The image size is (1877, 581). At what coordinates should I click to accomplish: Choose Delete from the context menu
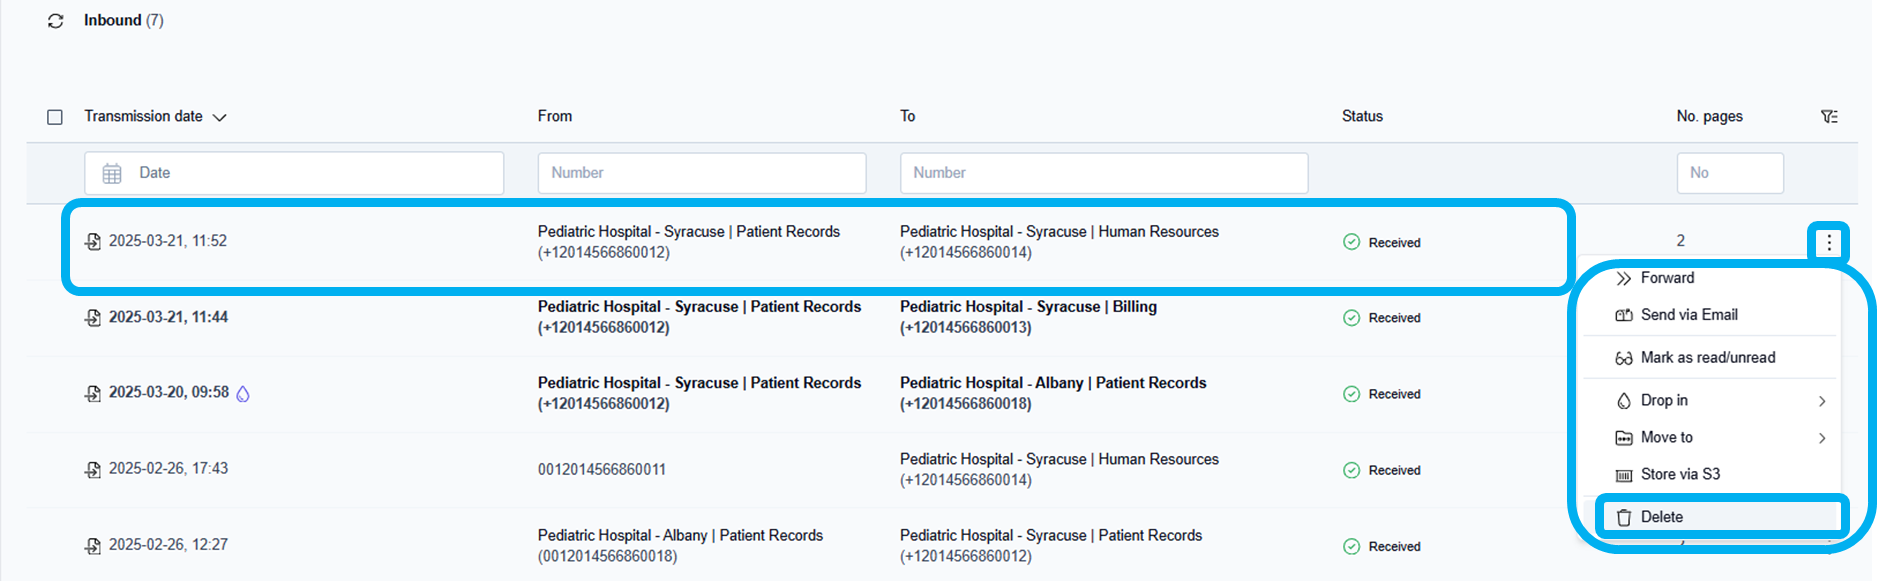[1661, 517]
